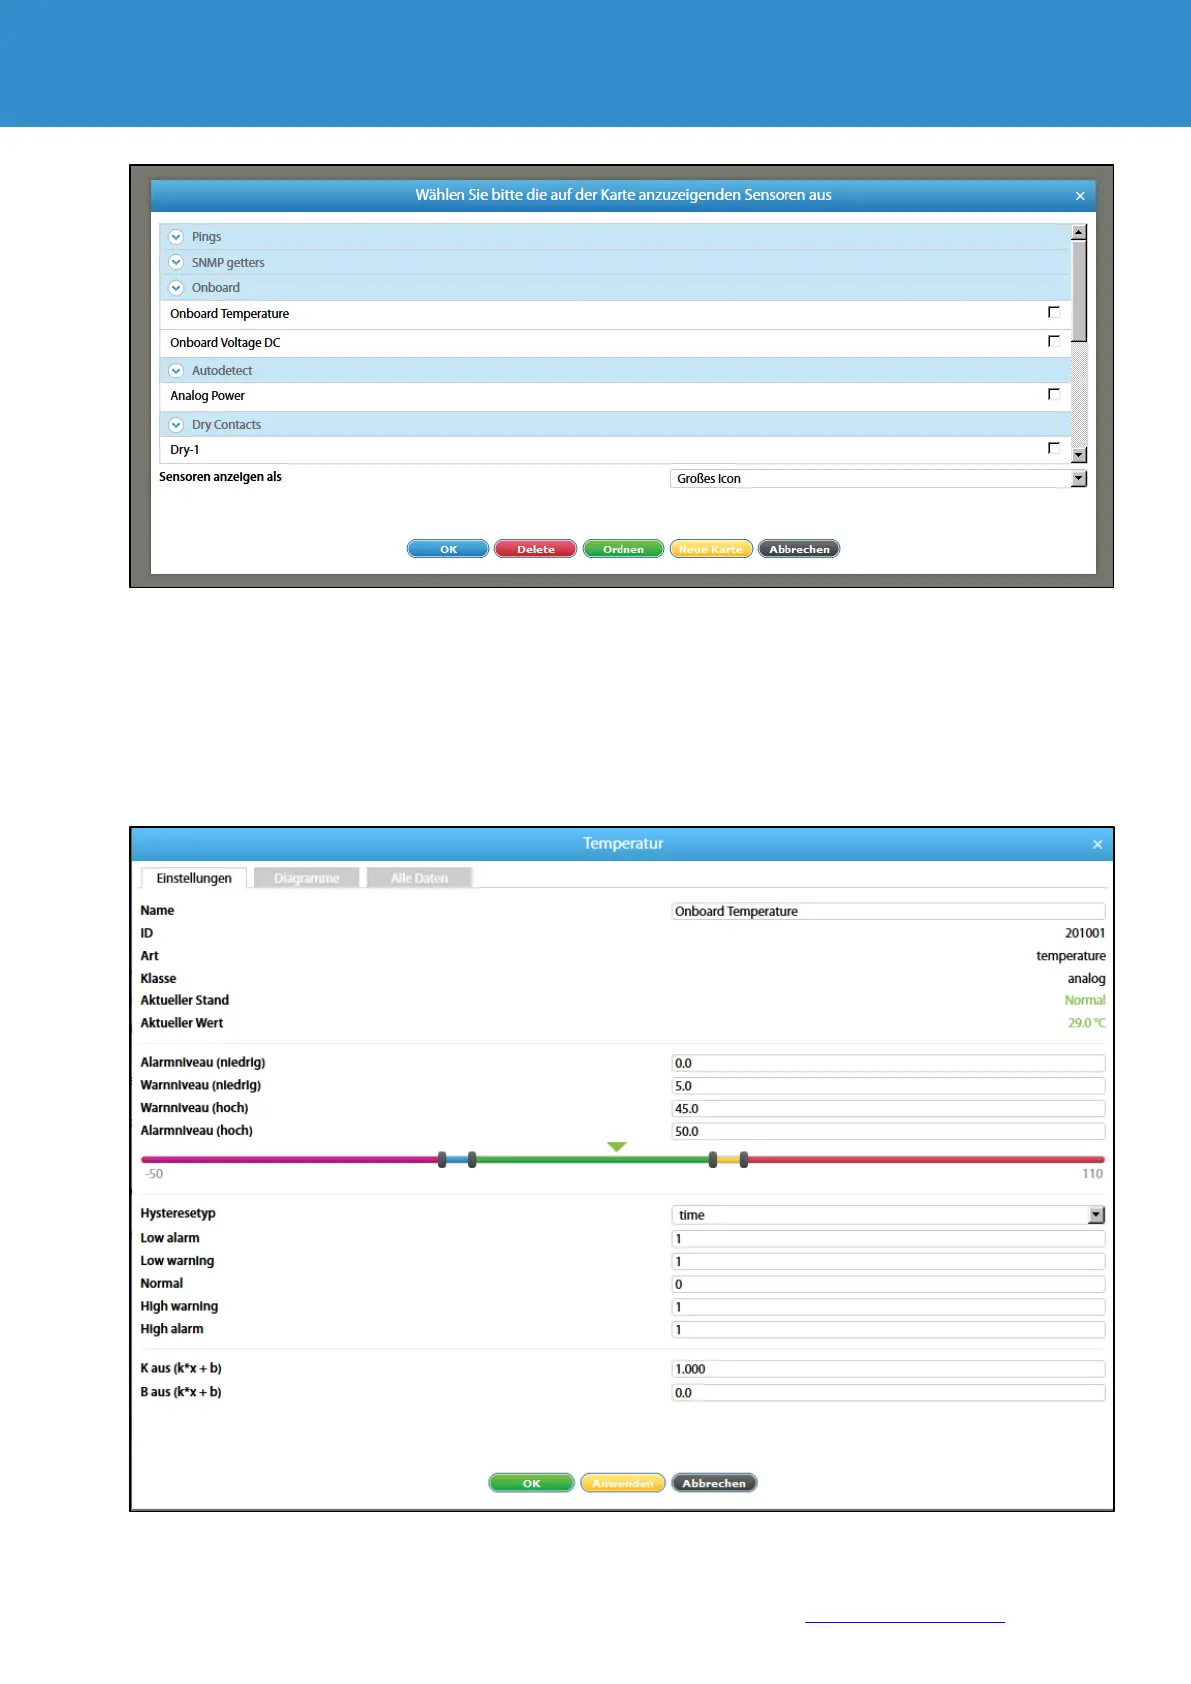Click the High warning hysteresis field
The image size is (1191, 1684).
[x=888, y=1307]
